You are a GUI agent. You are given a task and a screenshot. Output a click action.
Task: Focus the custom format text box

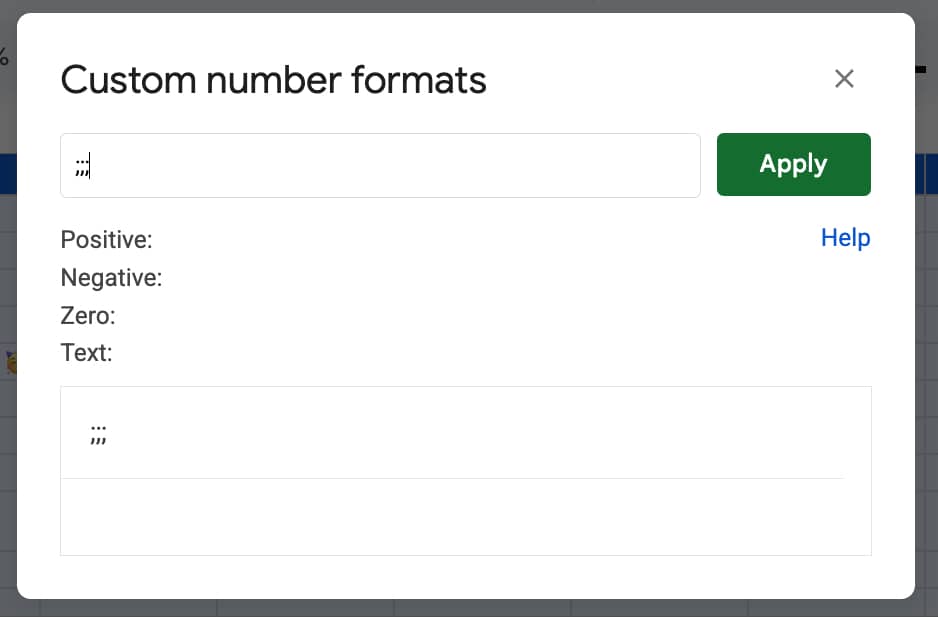click(x=380, y=166)
